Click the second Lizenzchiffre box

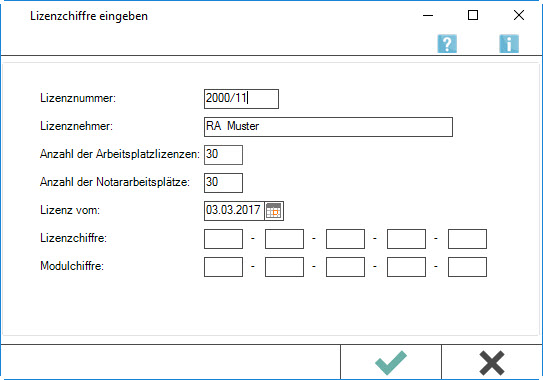(284, 239)
